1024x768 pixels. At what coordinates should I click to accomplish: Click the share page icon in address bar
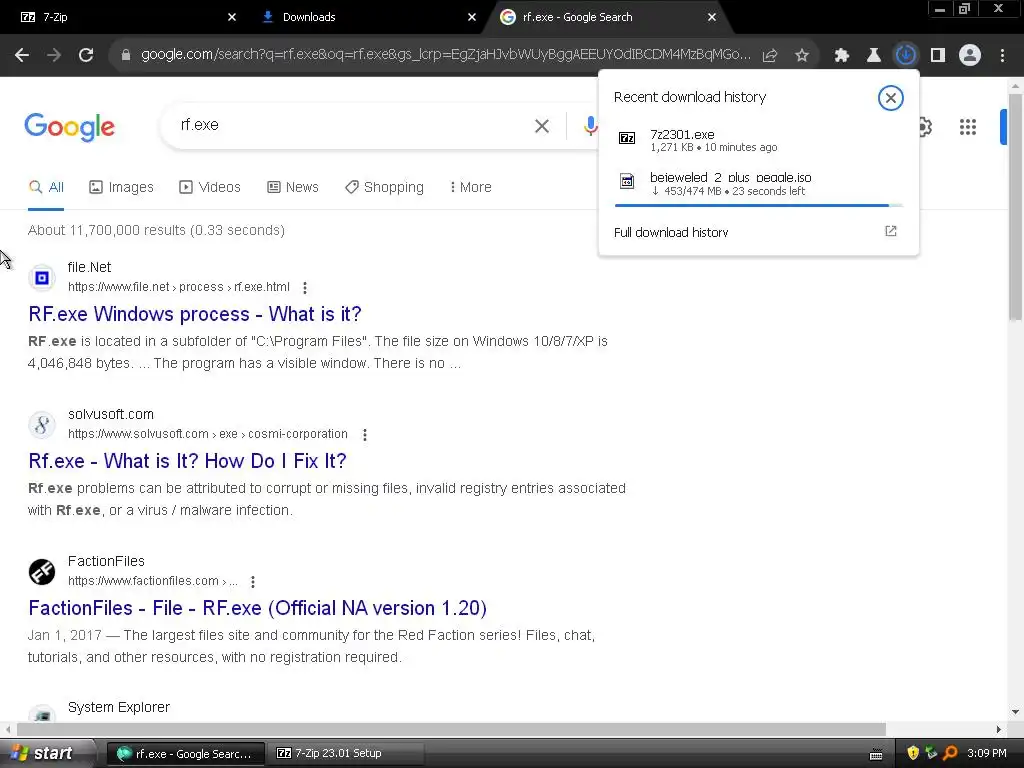click(x=770, y=56)
